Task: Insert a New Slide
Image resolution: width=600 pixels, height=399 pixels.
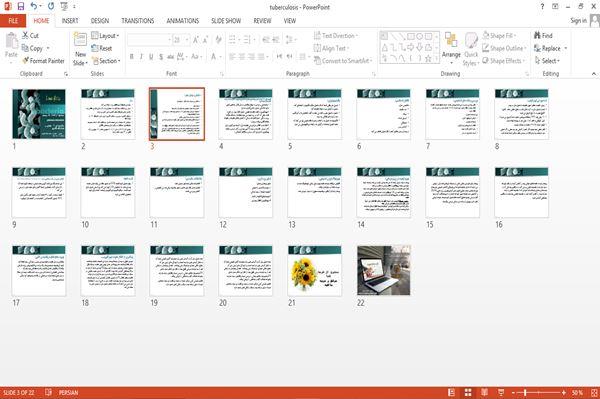Action: pyautogui.click(x=80, y=49)
